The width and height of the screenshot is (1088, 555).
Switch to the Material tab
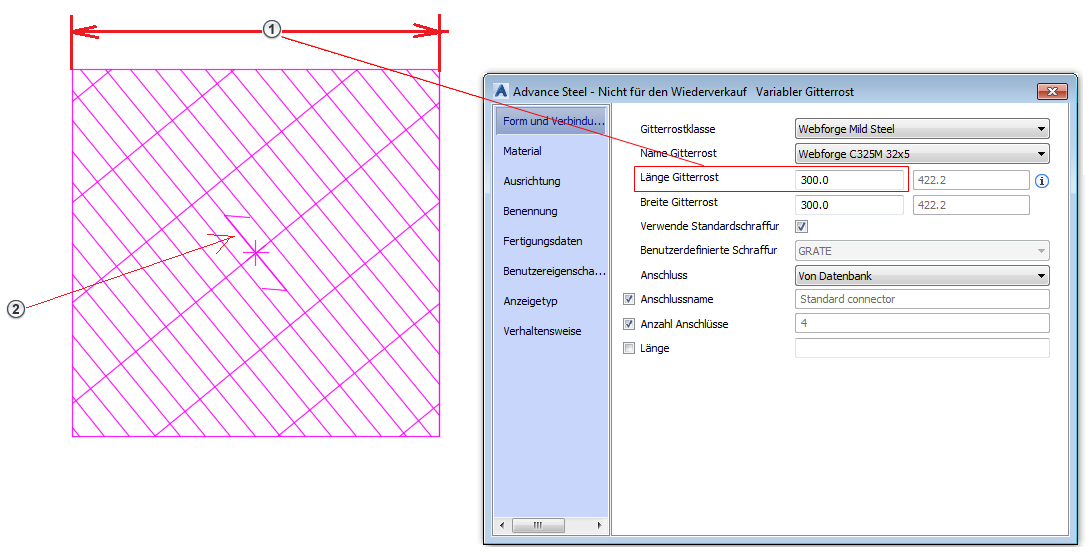click(x=522, y=151)
